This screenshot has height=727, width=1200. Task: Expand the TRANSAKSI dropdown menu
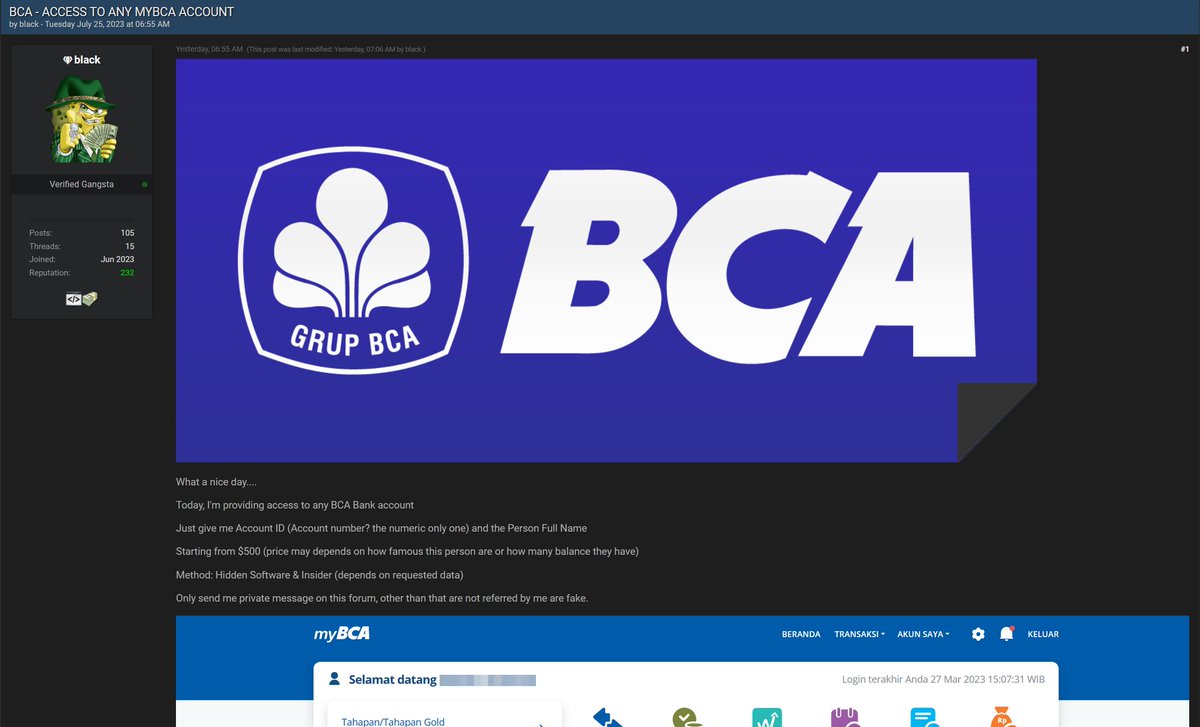coord(859,634)
